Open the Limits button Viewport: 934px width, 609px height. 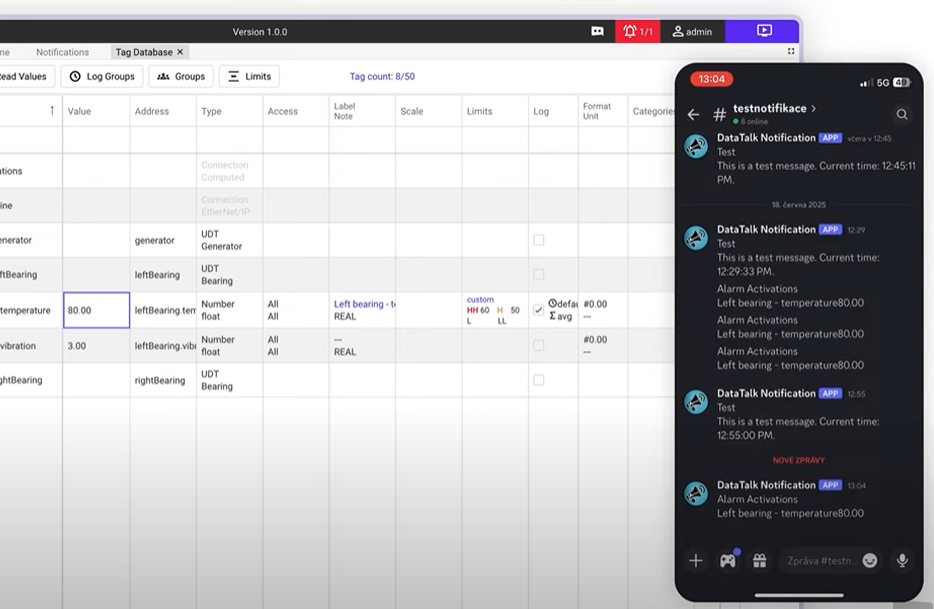coord(250,76)
